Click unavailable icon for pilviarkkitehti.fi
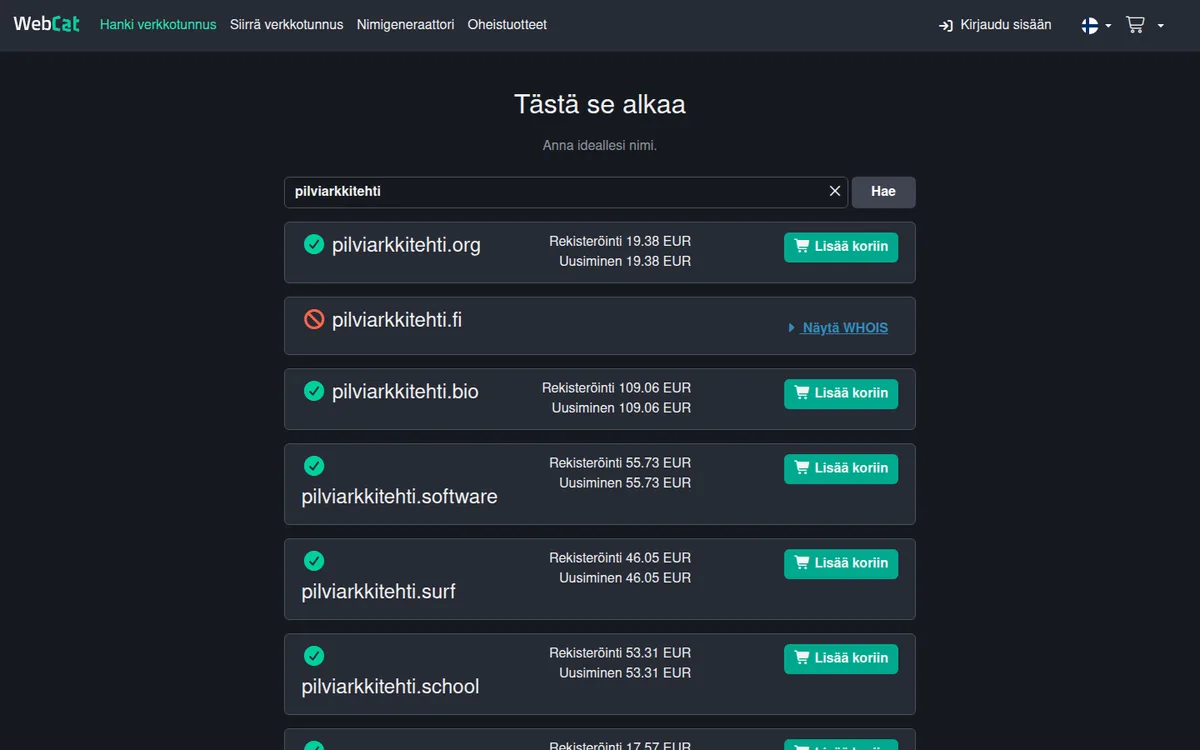The width and height of the screenshot is (1200, 750). click(314, 319)
